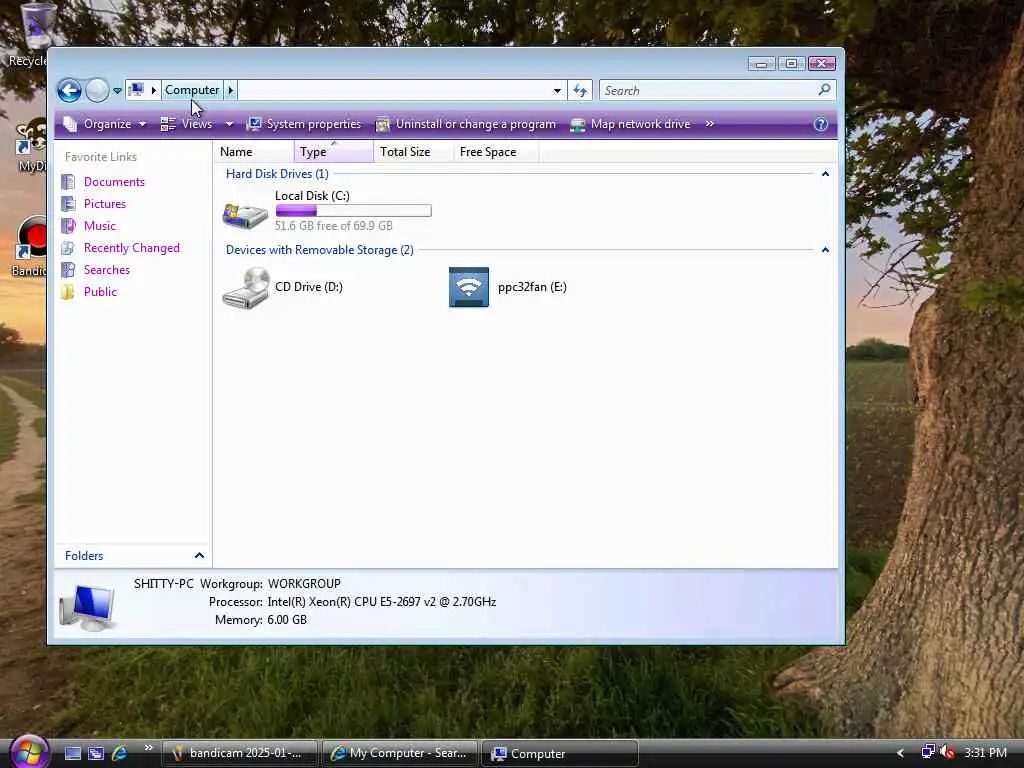
Task: Click the Recently Changed icon in sidebar
Action: click(x=68, y=248)
